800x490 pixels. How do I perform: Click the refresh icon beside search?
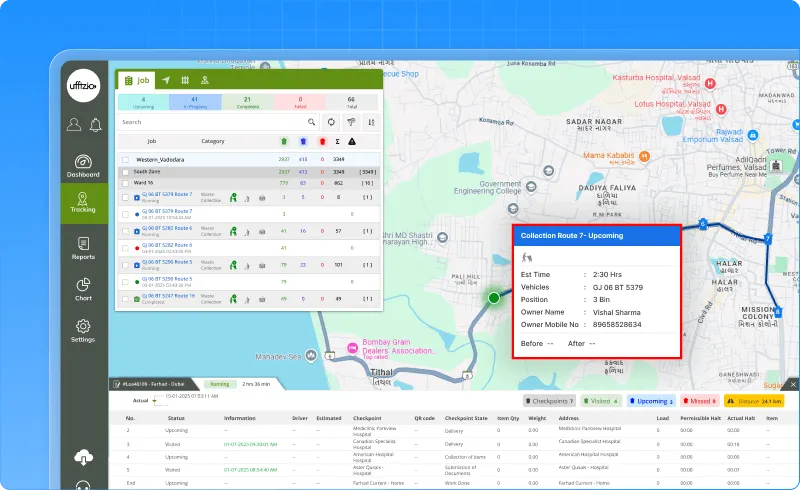(x=332, y=122)
